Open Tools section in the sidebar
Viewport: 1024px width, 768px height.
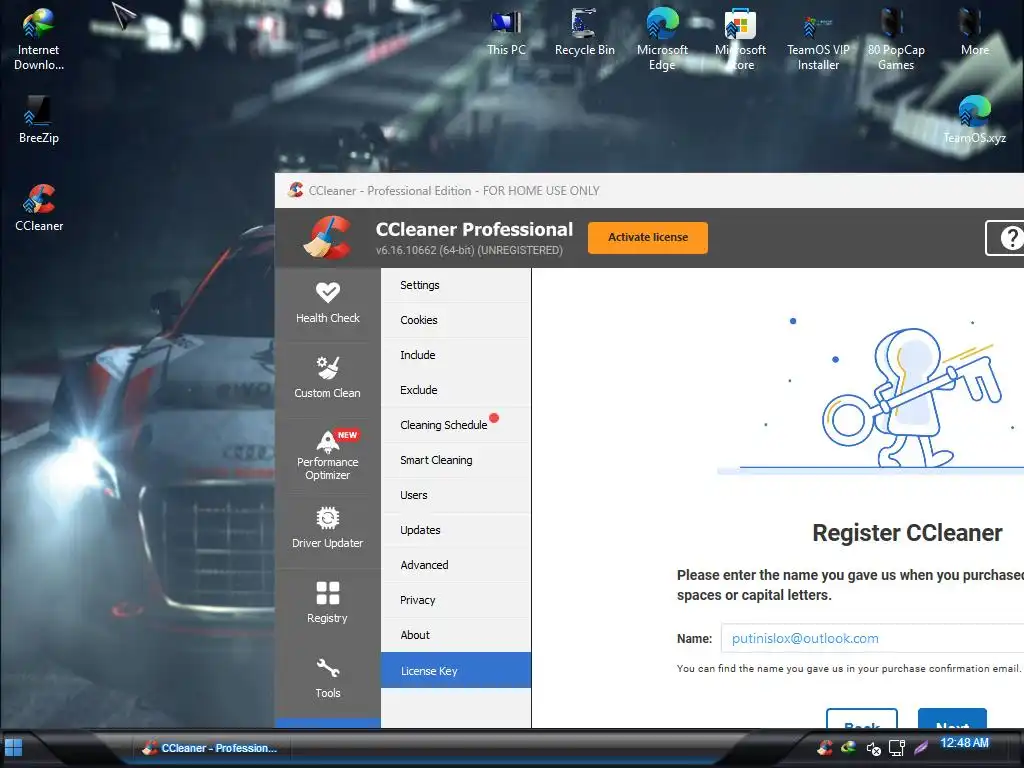[328, 678]
